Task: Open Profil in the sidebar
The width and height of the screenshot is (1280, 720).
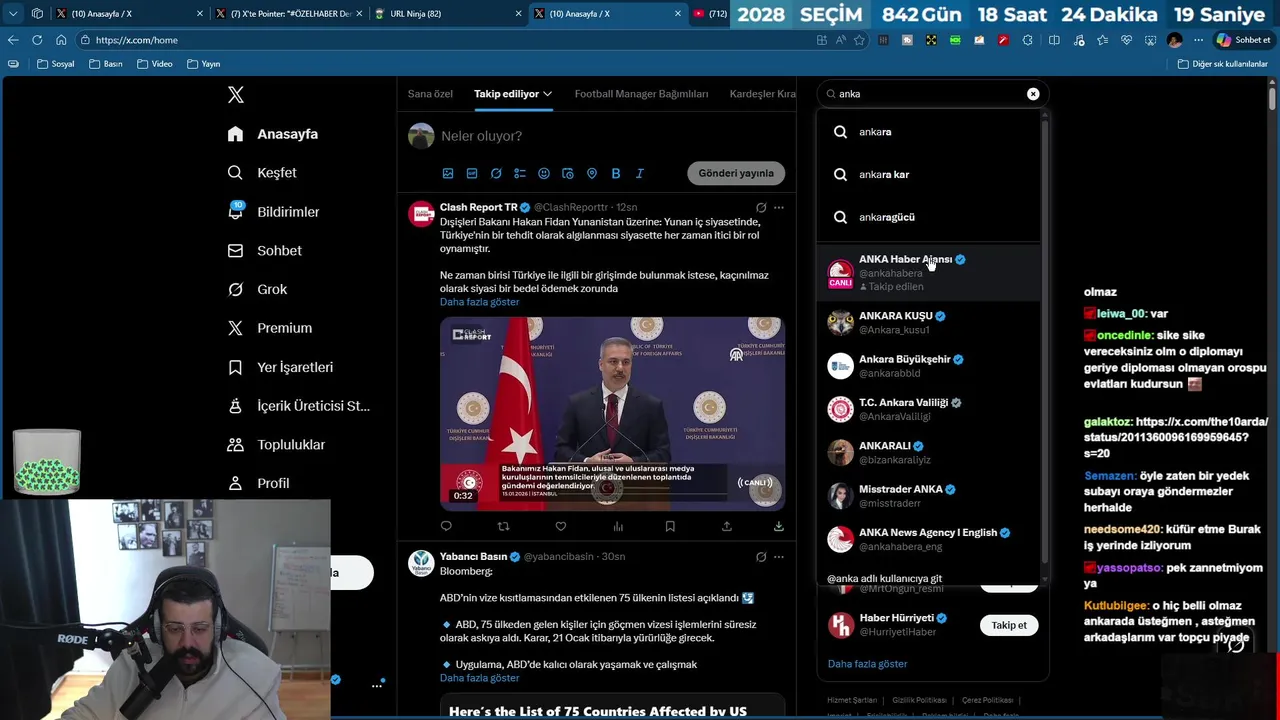Action: pyautogui.click(x=258, y=483)
